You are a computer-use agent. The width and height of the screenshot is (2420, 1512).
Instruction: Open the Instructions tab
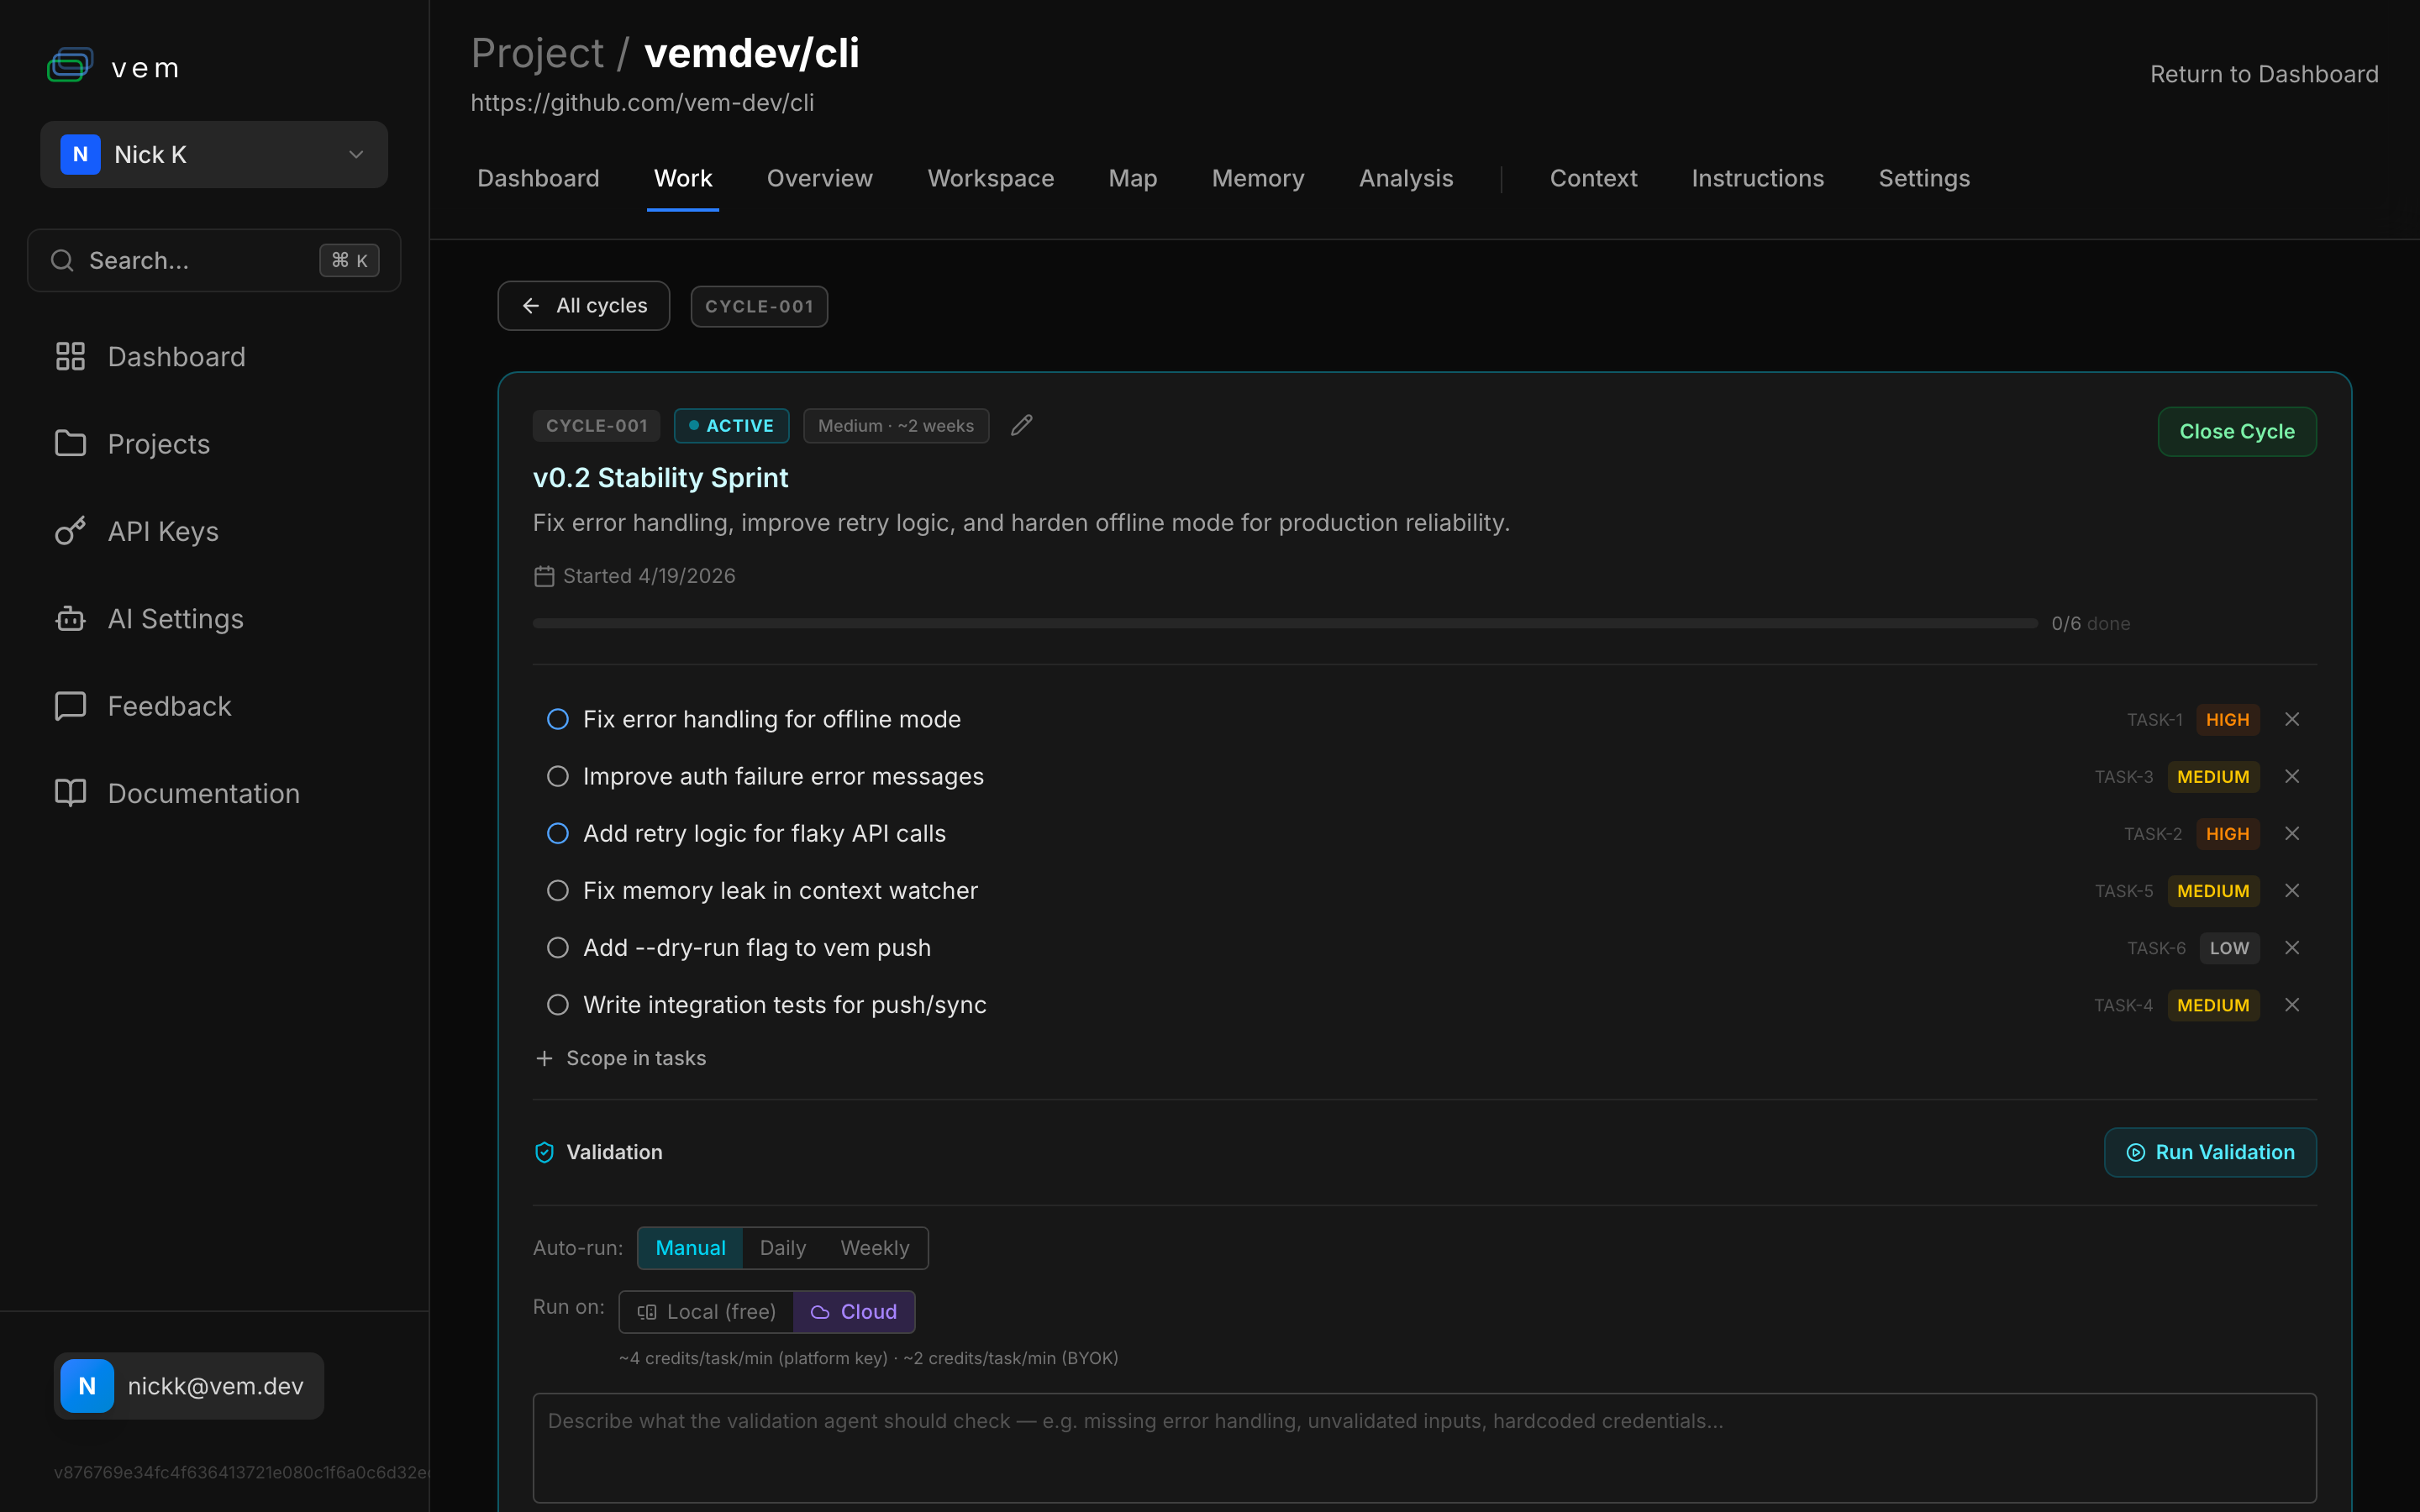pyautogui.click(x=1757, y=178)
